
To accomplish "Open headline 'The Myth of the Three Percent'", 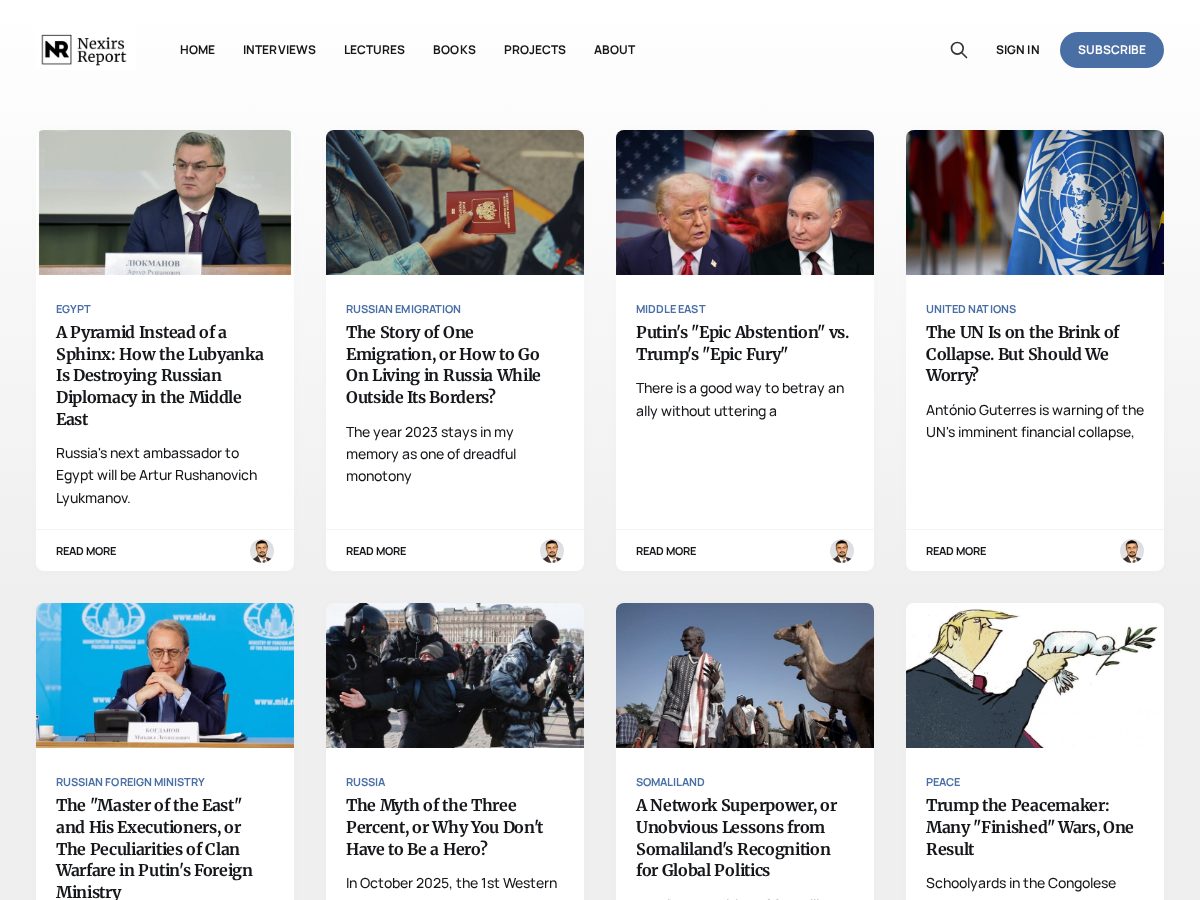I will [444, 827].
